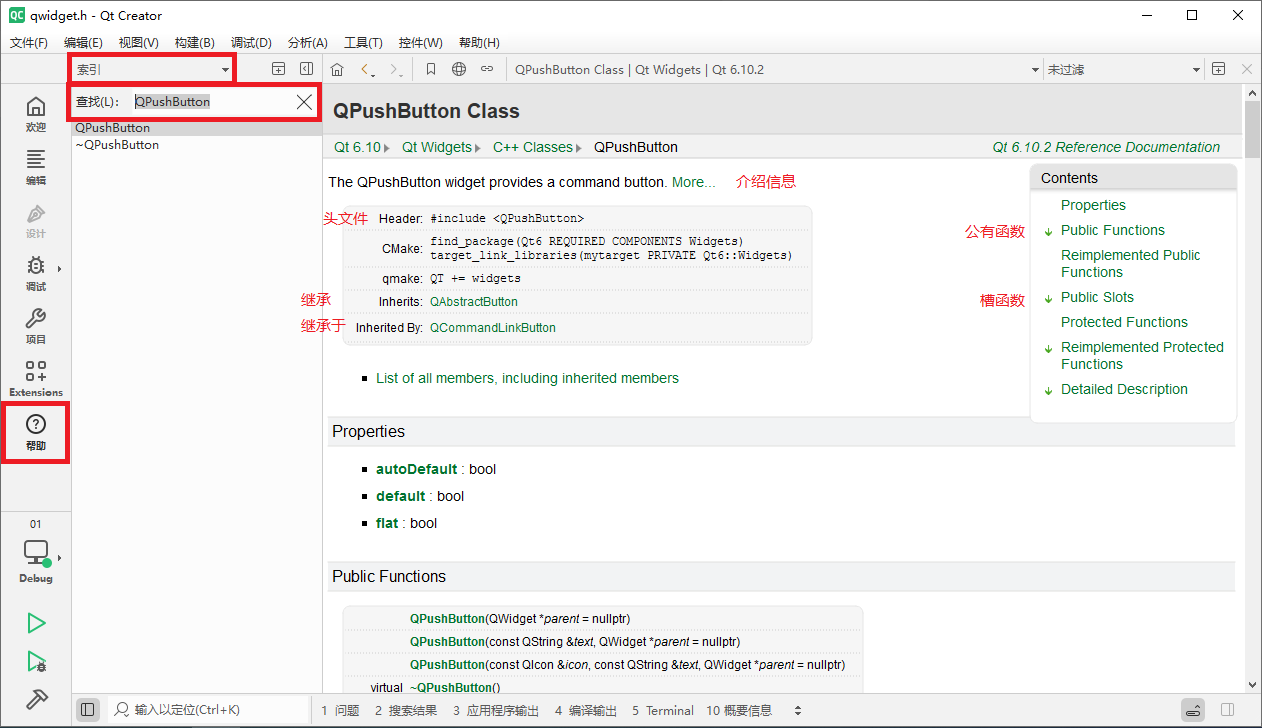Add a bookmark for this page
The width and height of the screenshot is (1262, 728).
(x=431, y=69)
